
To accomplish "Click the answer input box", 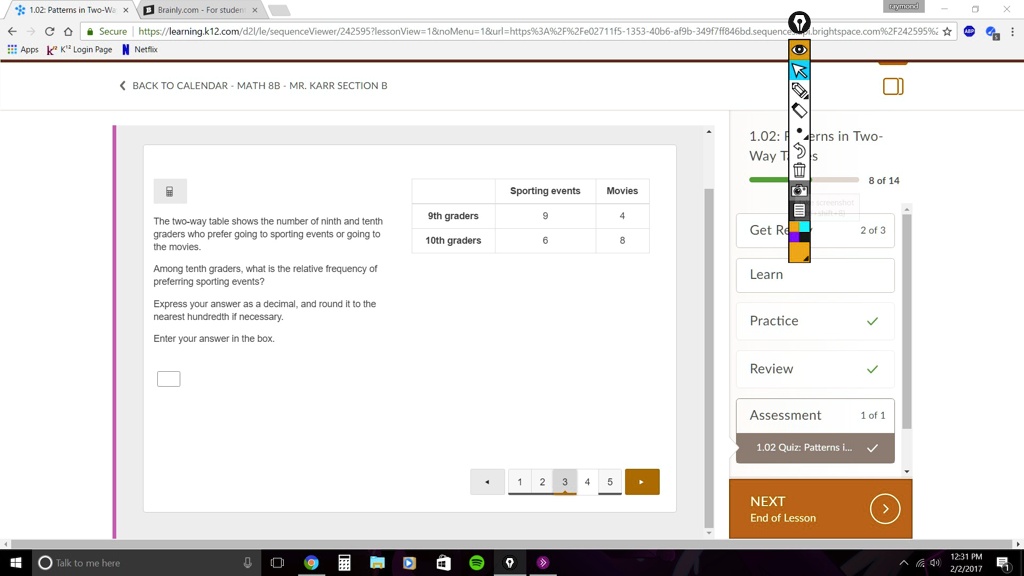I will [x=168, y=378].
